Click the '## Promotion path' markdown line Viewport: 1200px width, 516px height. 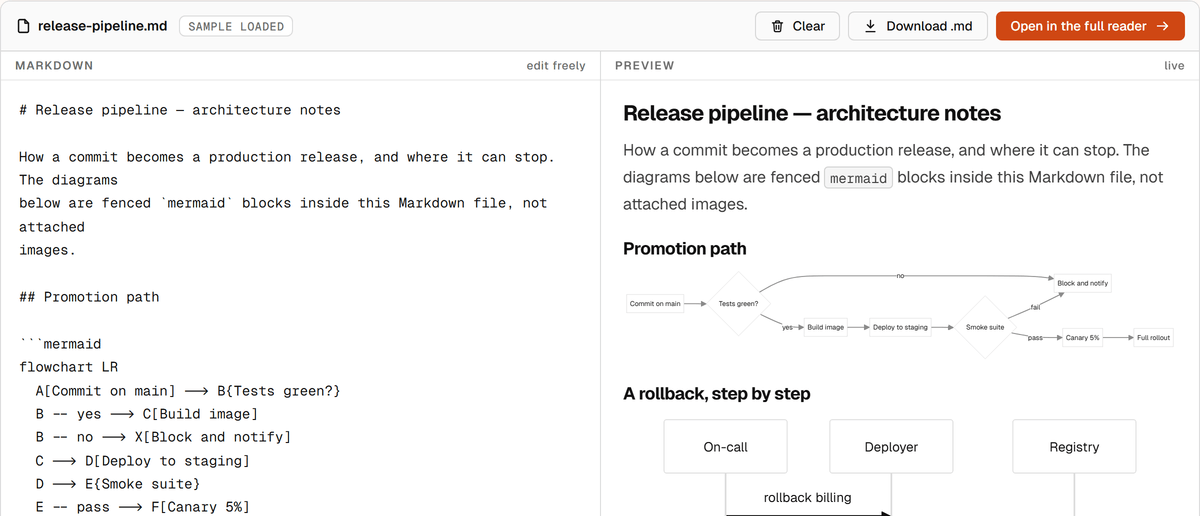[89, 297]
